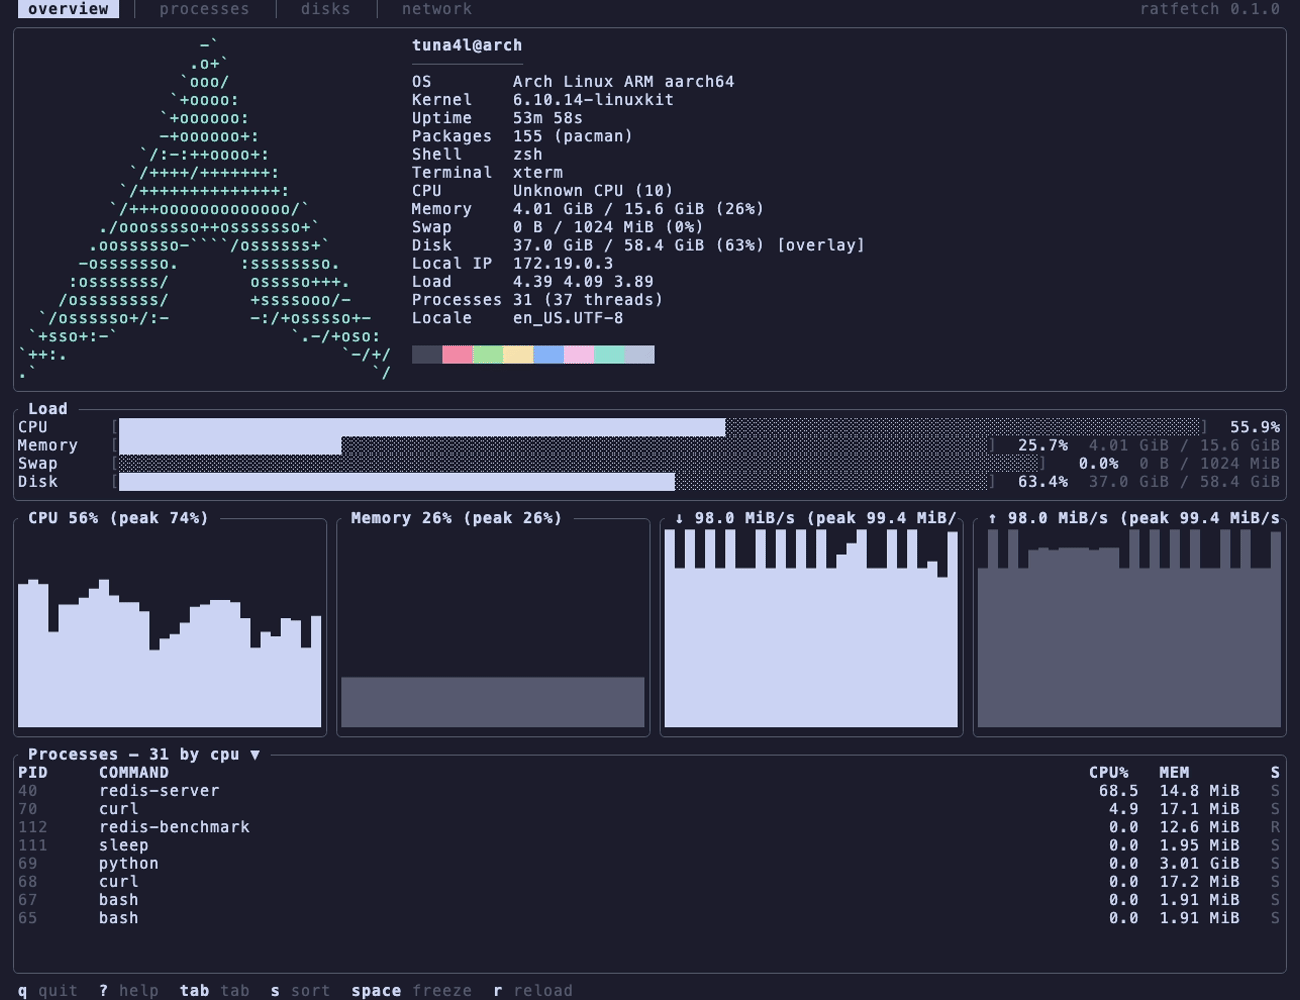This screenshot has width=1300, height=1000.
Task: Click the Uptime value 53m 58s
Action: click(548, 118)
